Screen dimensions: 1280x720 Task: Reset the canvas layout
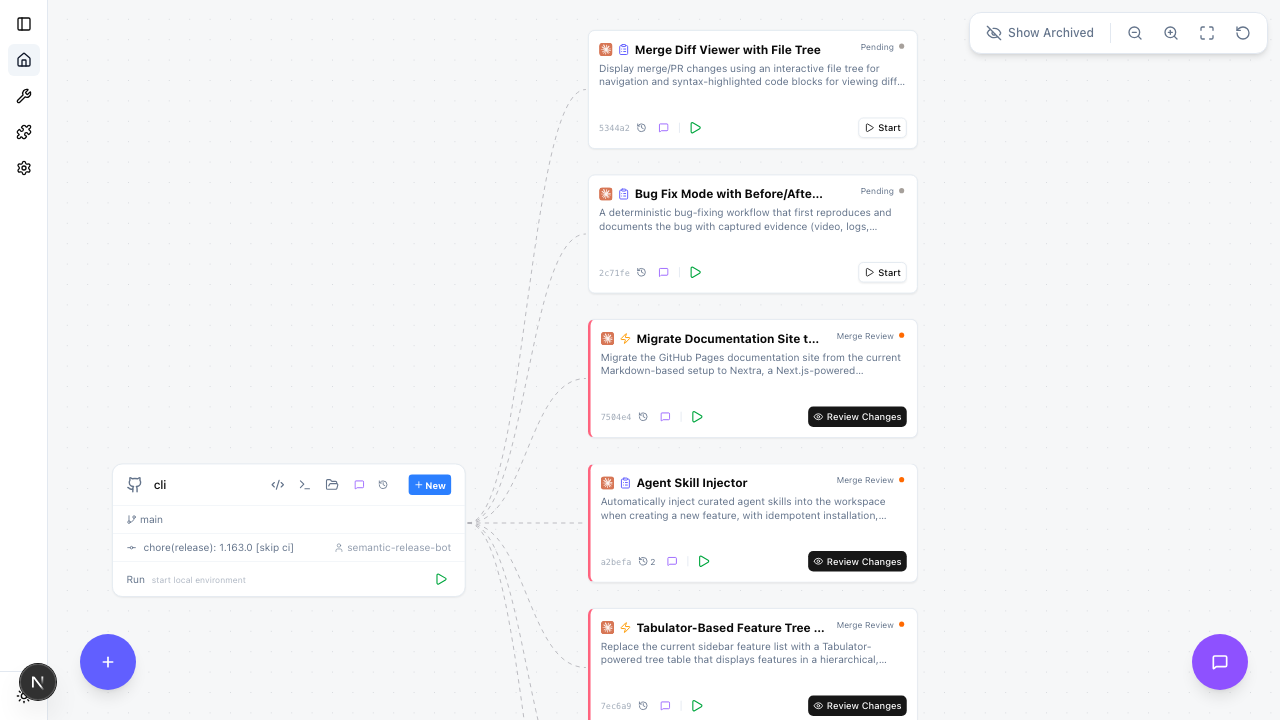click(x=1243, y=33)
